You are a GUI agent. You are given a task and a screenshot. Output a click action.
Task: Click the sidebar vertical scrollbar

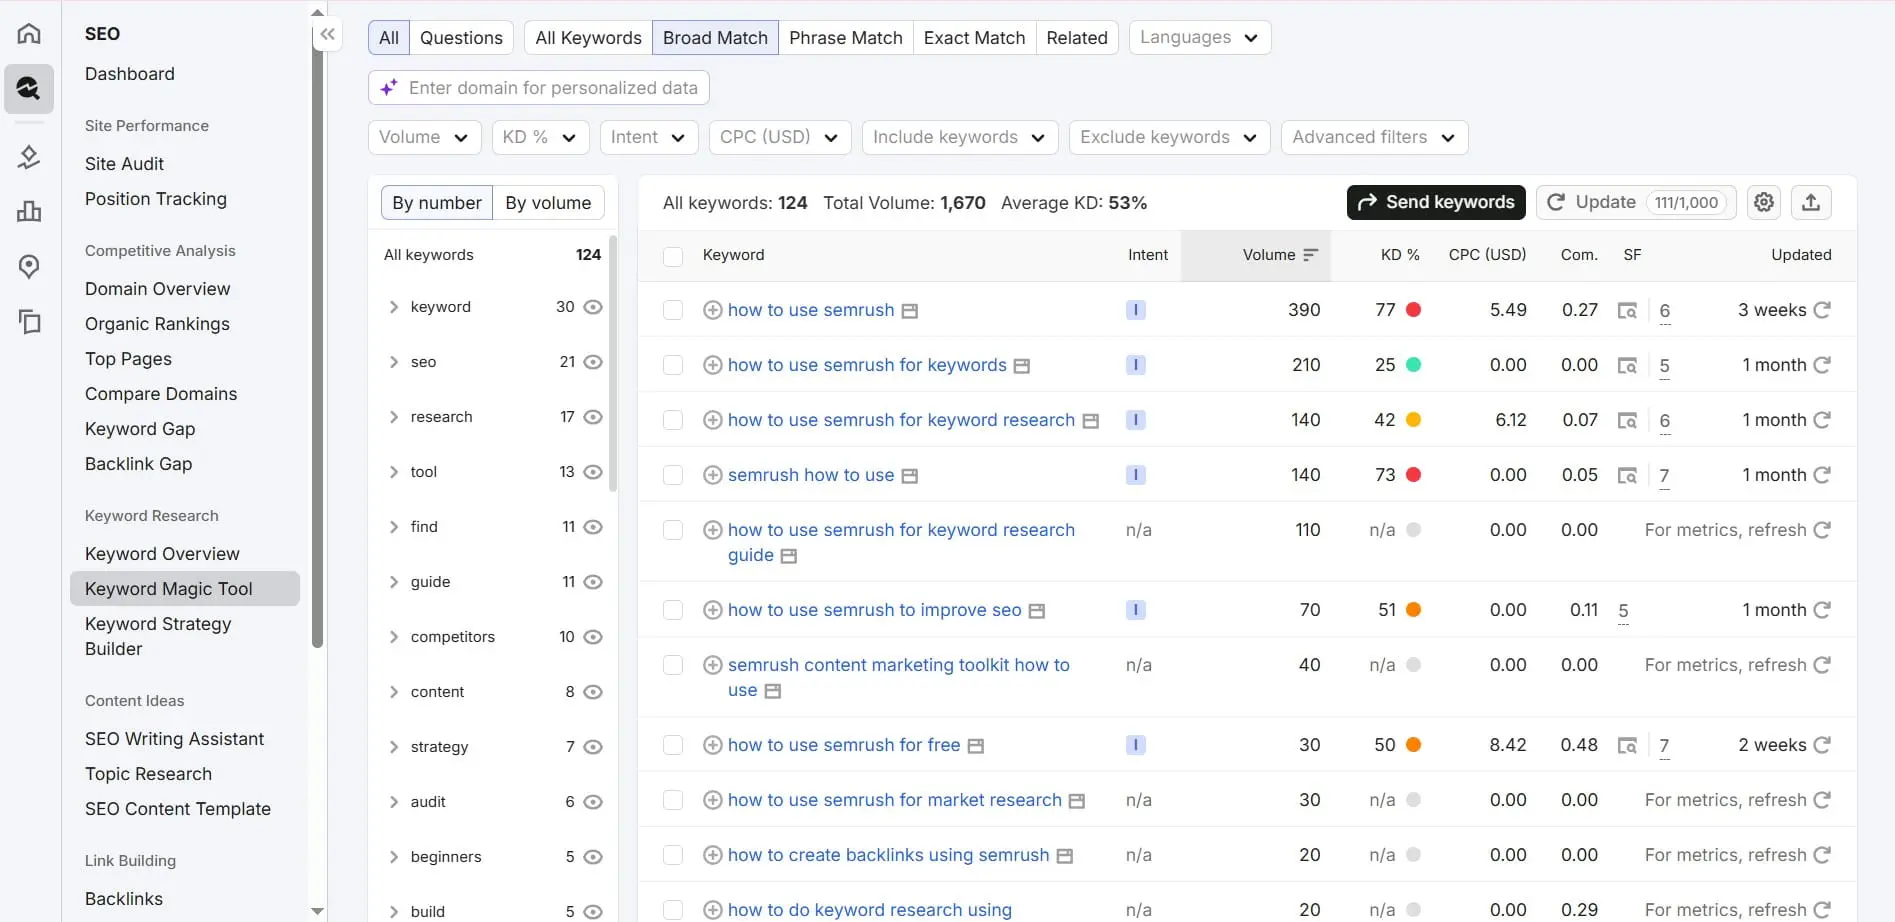click(318, 335)
